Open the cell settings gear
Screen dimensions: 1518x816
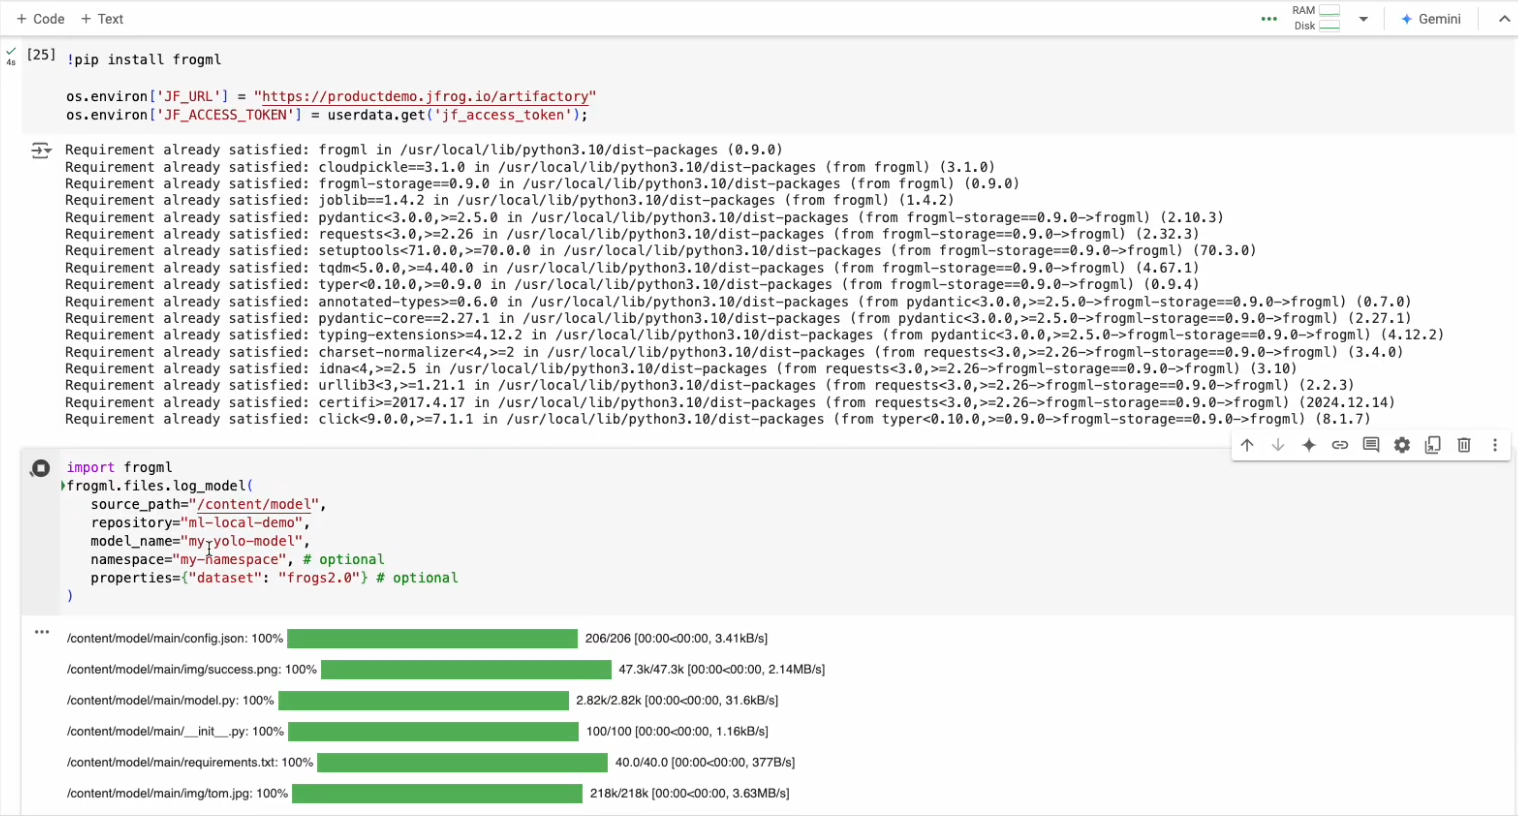pos(1402,445)
